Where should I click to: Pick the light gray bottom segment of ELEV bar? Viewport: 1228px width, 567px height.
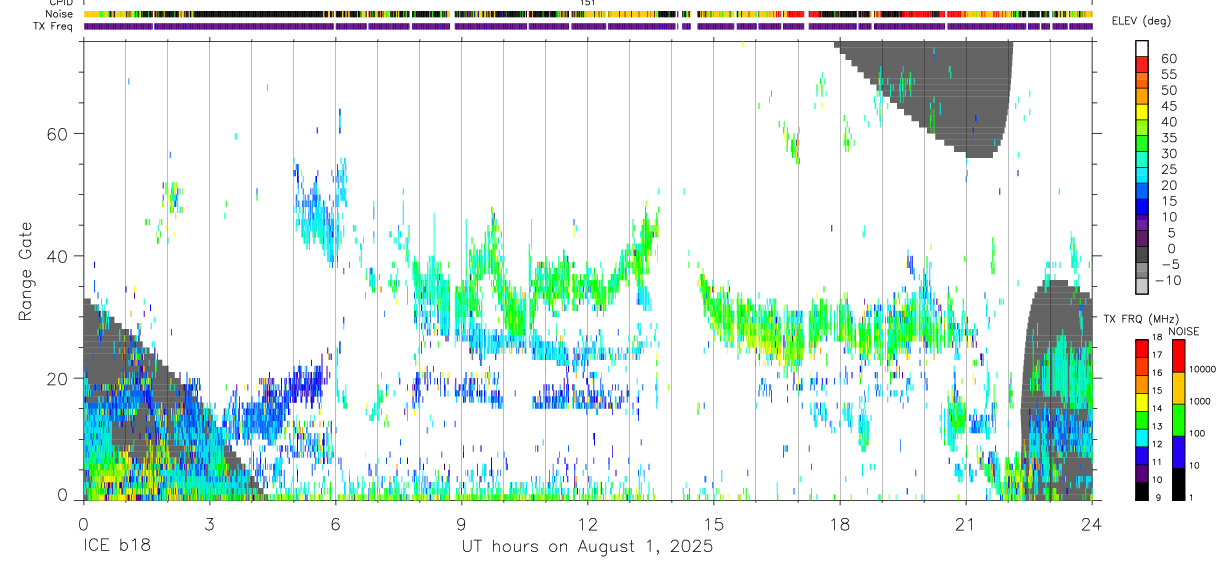(x=1141, y=287)
